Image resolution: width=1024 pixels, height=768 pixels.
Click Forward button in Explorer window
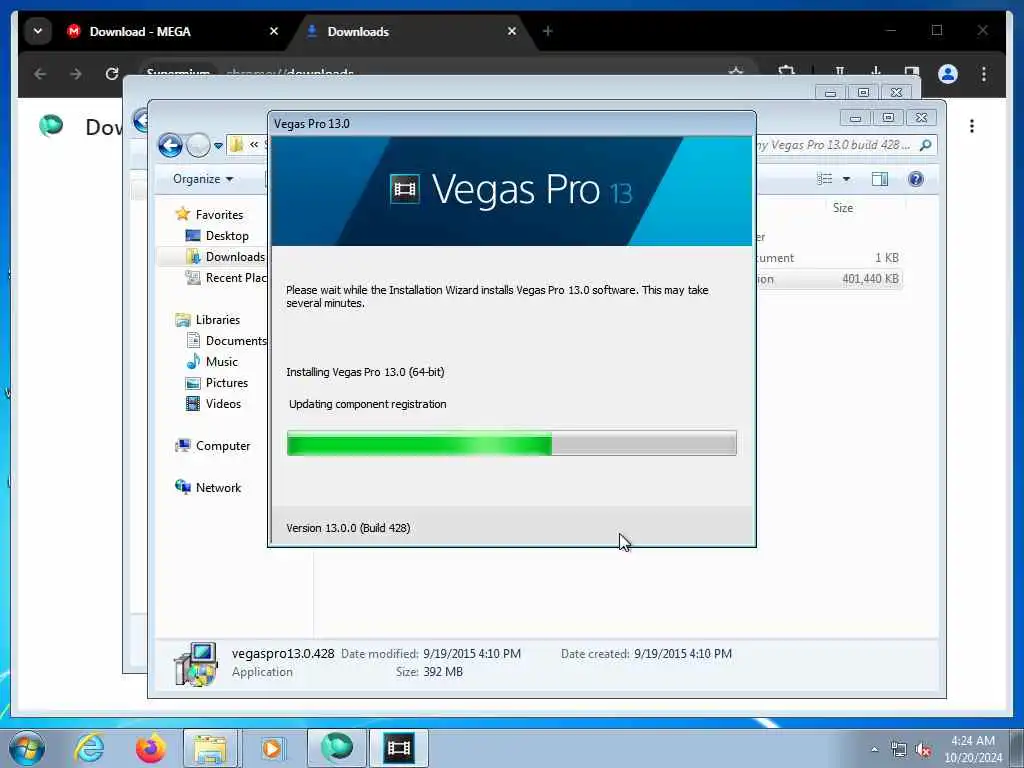198,145
